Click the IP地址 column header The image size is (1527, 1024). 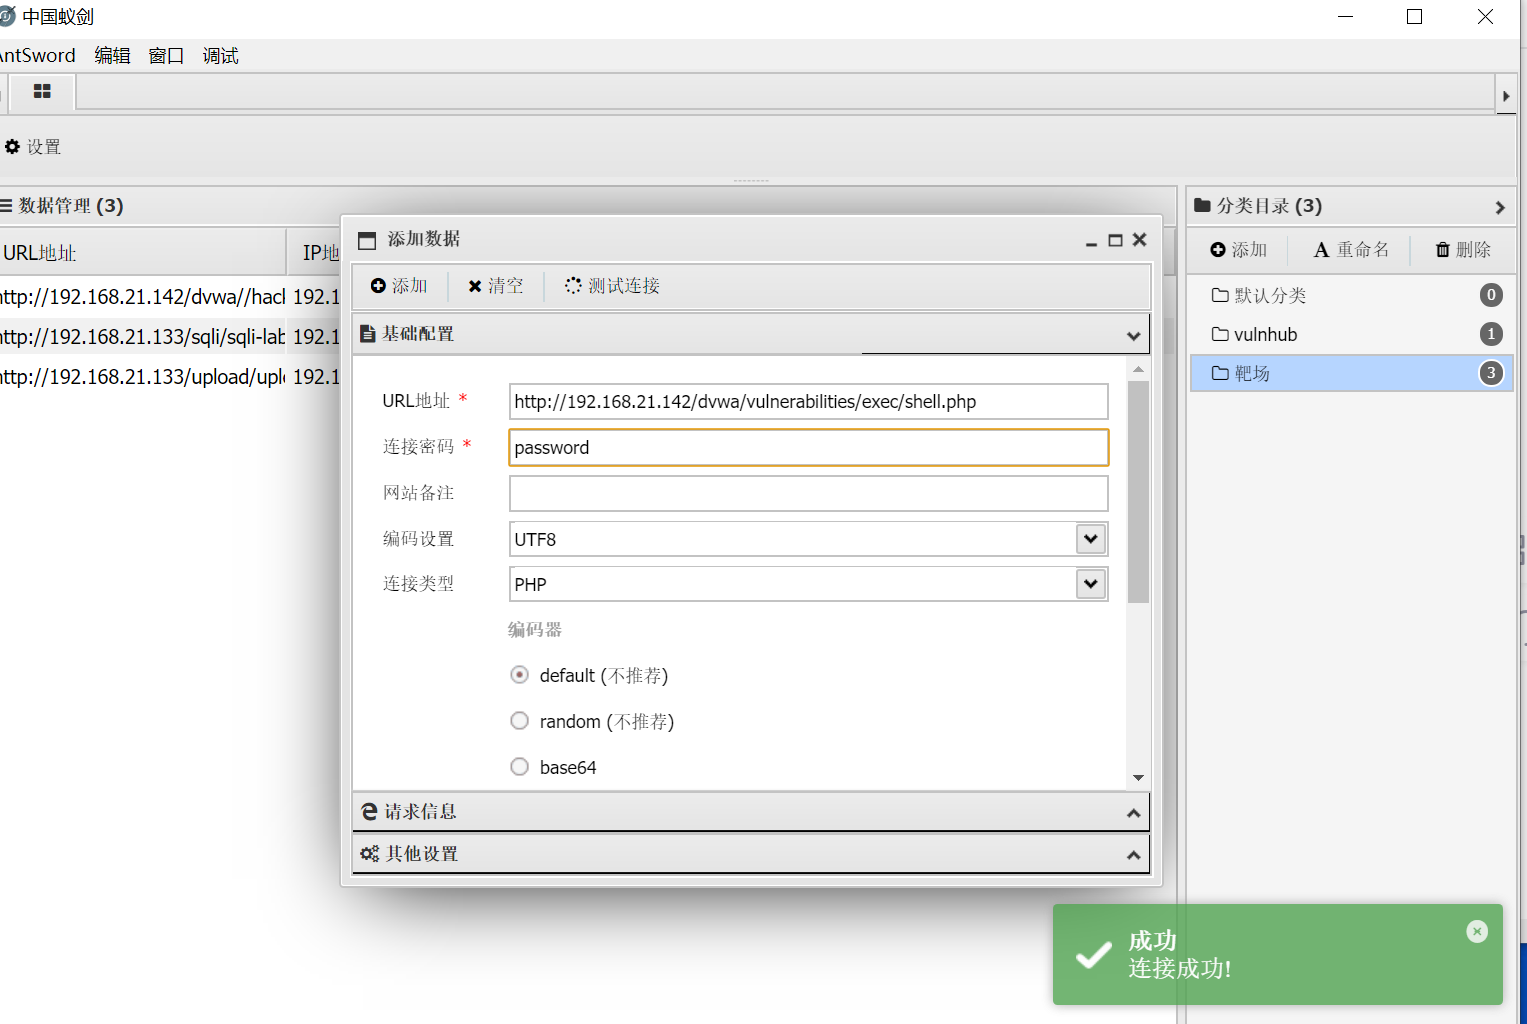coord(321,253)
